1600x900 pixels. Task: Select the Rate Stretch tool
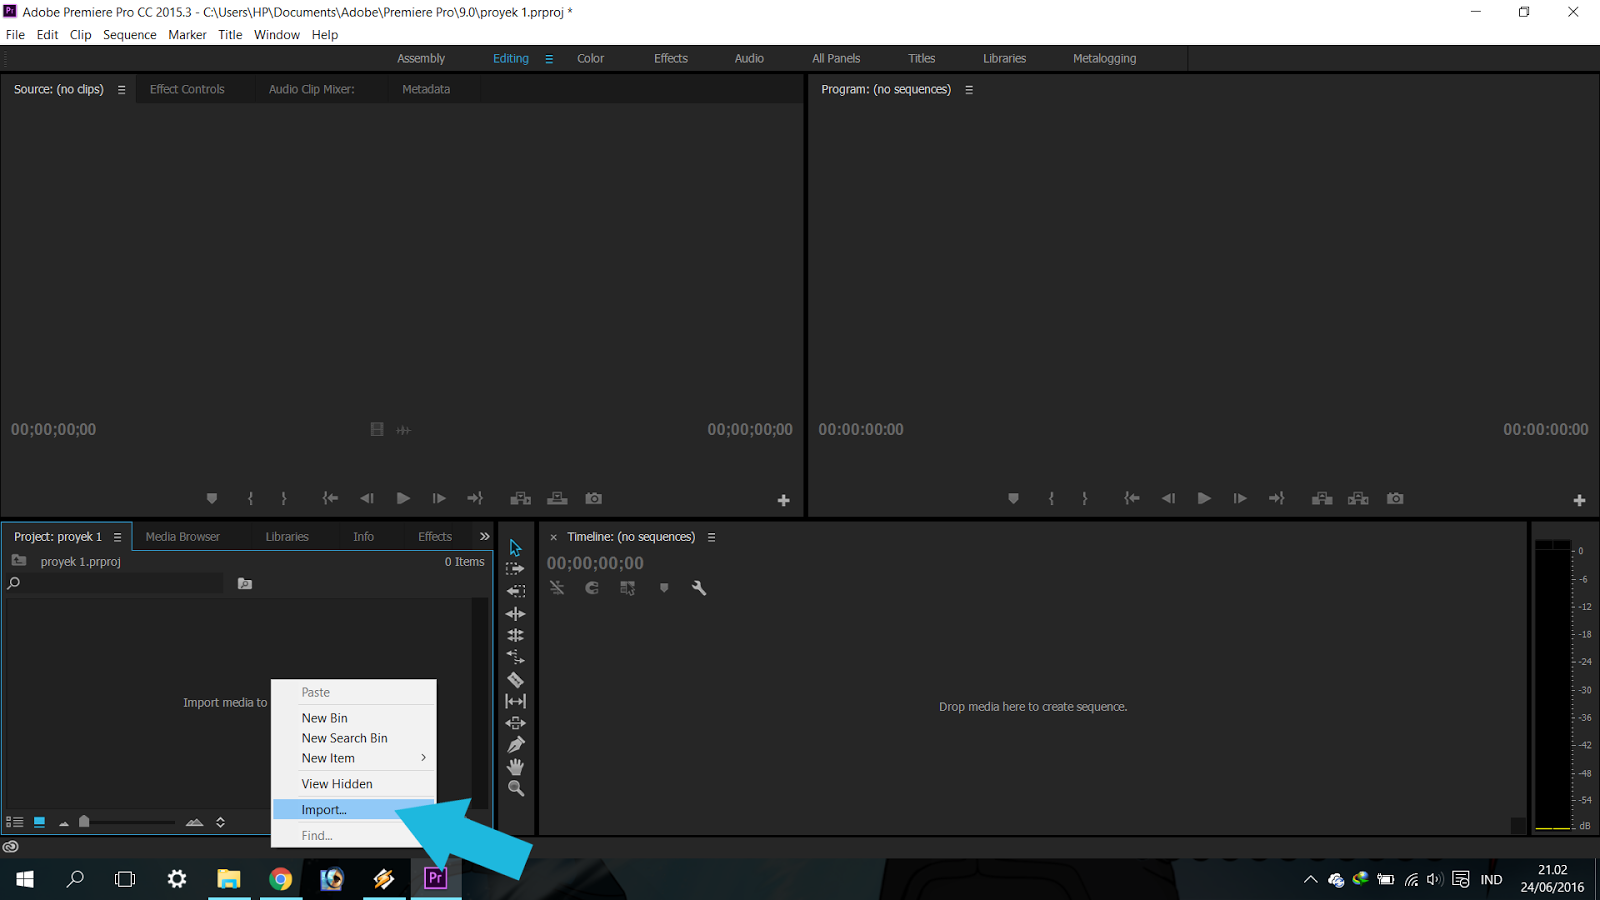515,657
